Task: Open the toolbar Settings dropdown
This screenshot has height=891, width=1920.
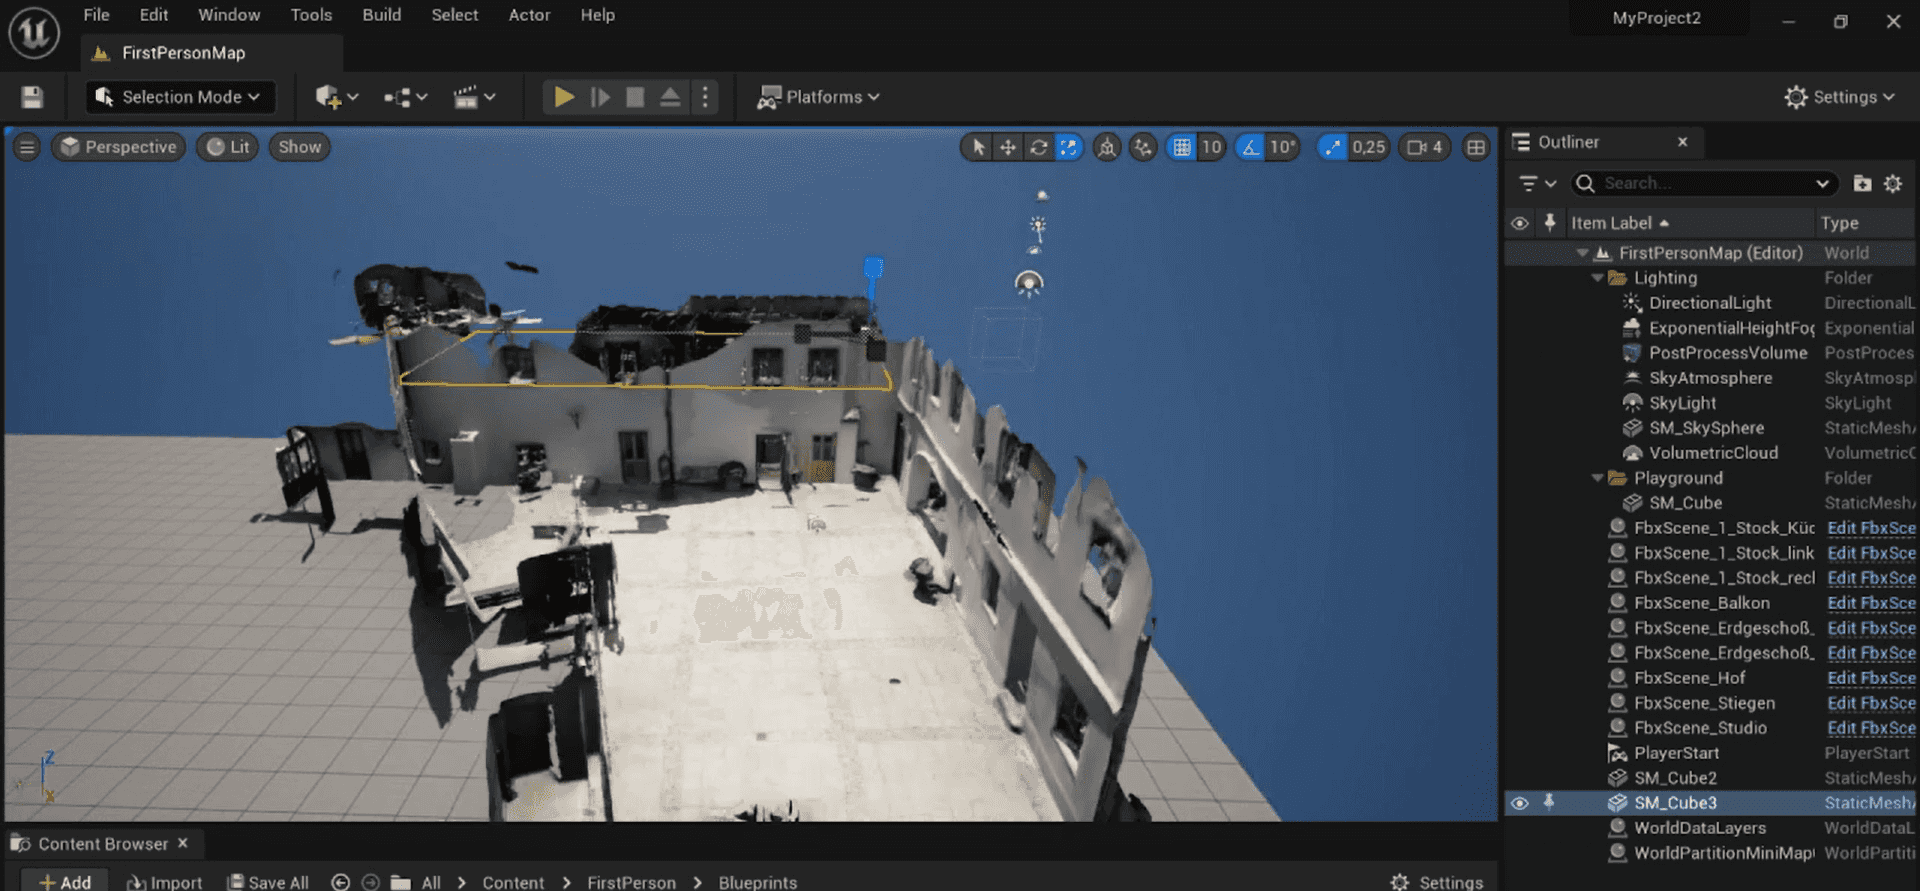Action: [1840, 97]
